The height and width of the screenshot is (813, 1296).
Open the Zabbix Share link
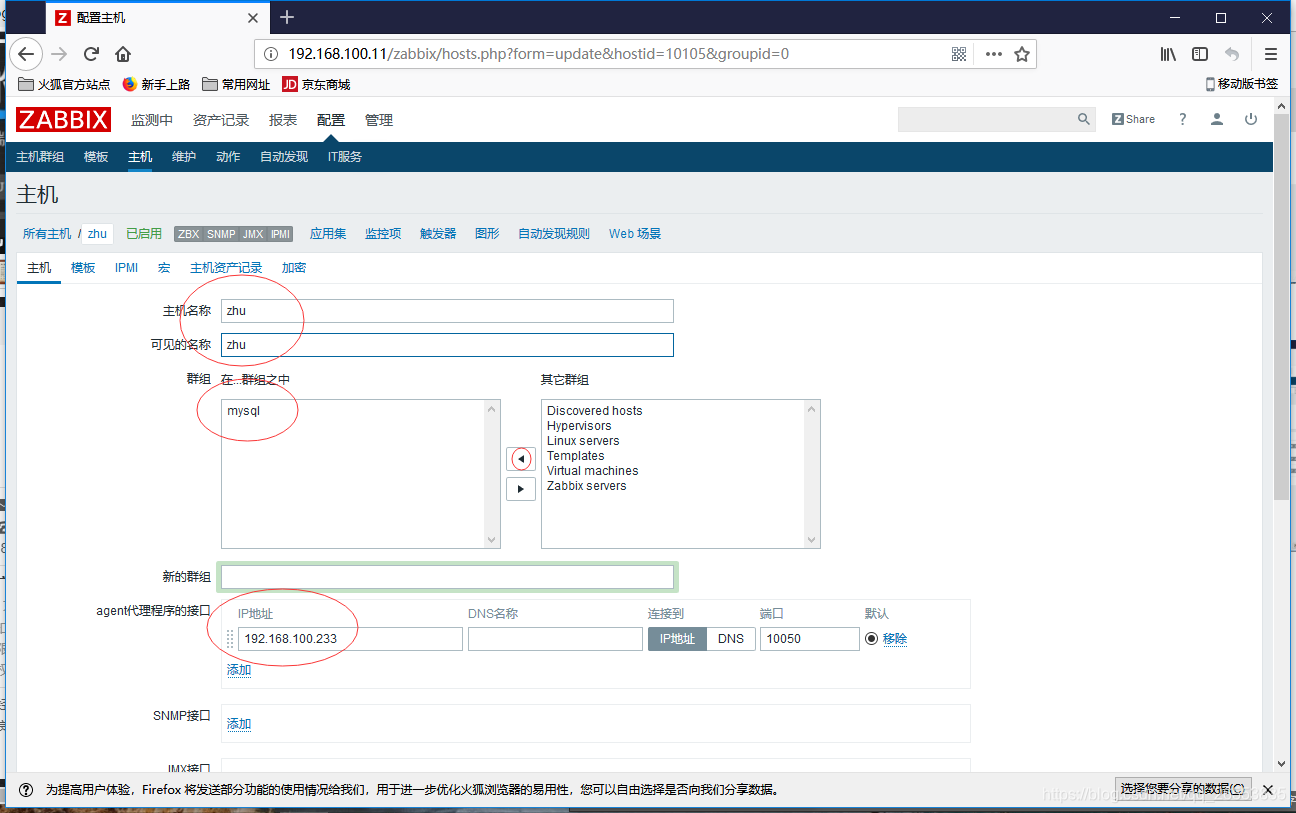(1133, 119)
